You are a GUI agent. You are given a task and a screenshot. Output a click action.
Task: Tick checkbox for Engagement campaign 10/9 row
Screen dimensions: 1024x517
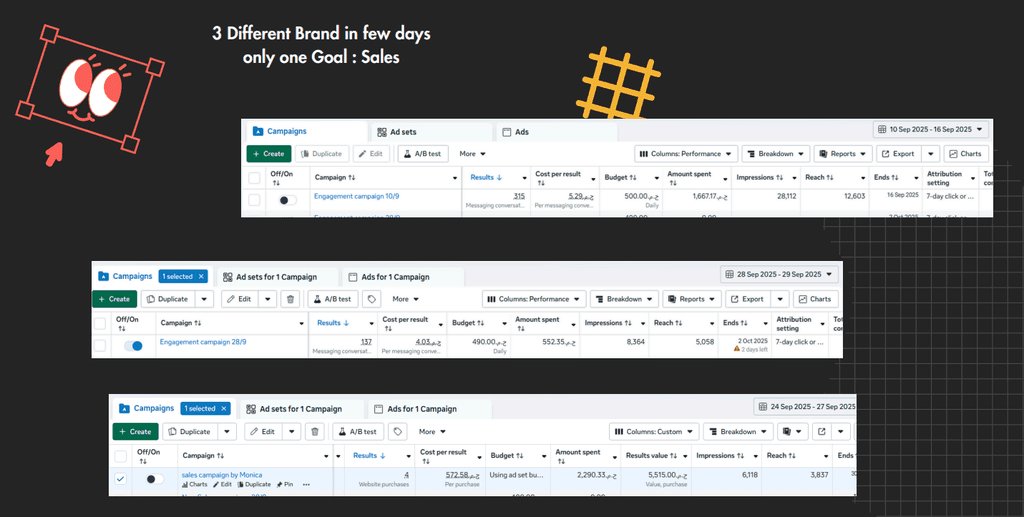click(x=254, y=200)
